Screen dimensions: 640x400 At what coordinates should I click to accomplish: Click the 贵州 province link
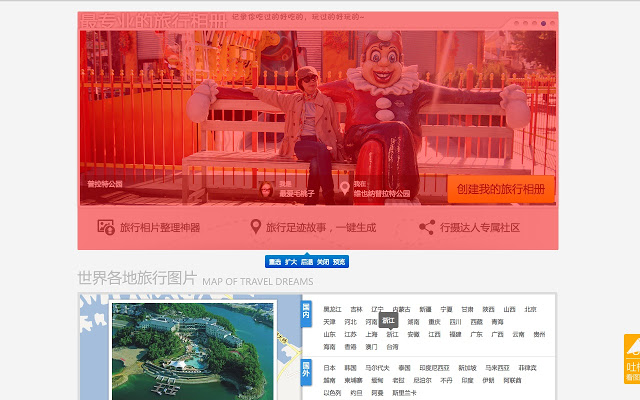pyautogui.click(x=539, y=334)
